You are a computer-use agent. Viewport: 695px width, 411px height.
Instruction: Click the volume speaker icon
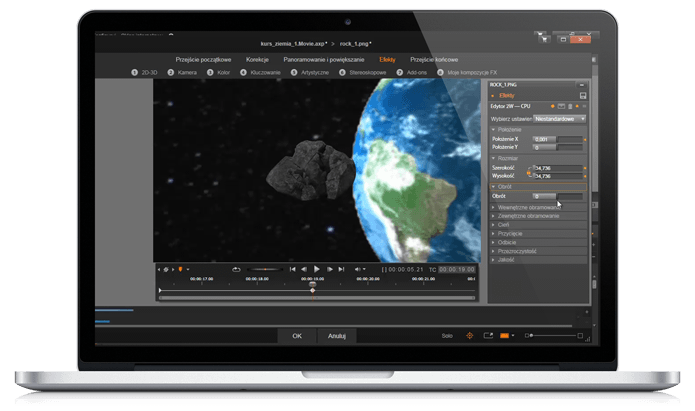click(357, 269)
